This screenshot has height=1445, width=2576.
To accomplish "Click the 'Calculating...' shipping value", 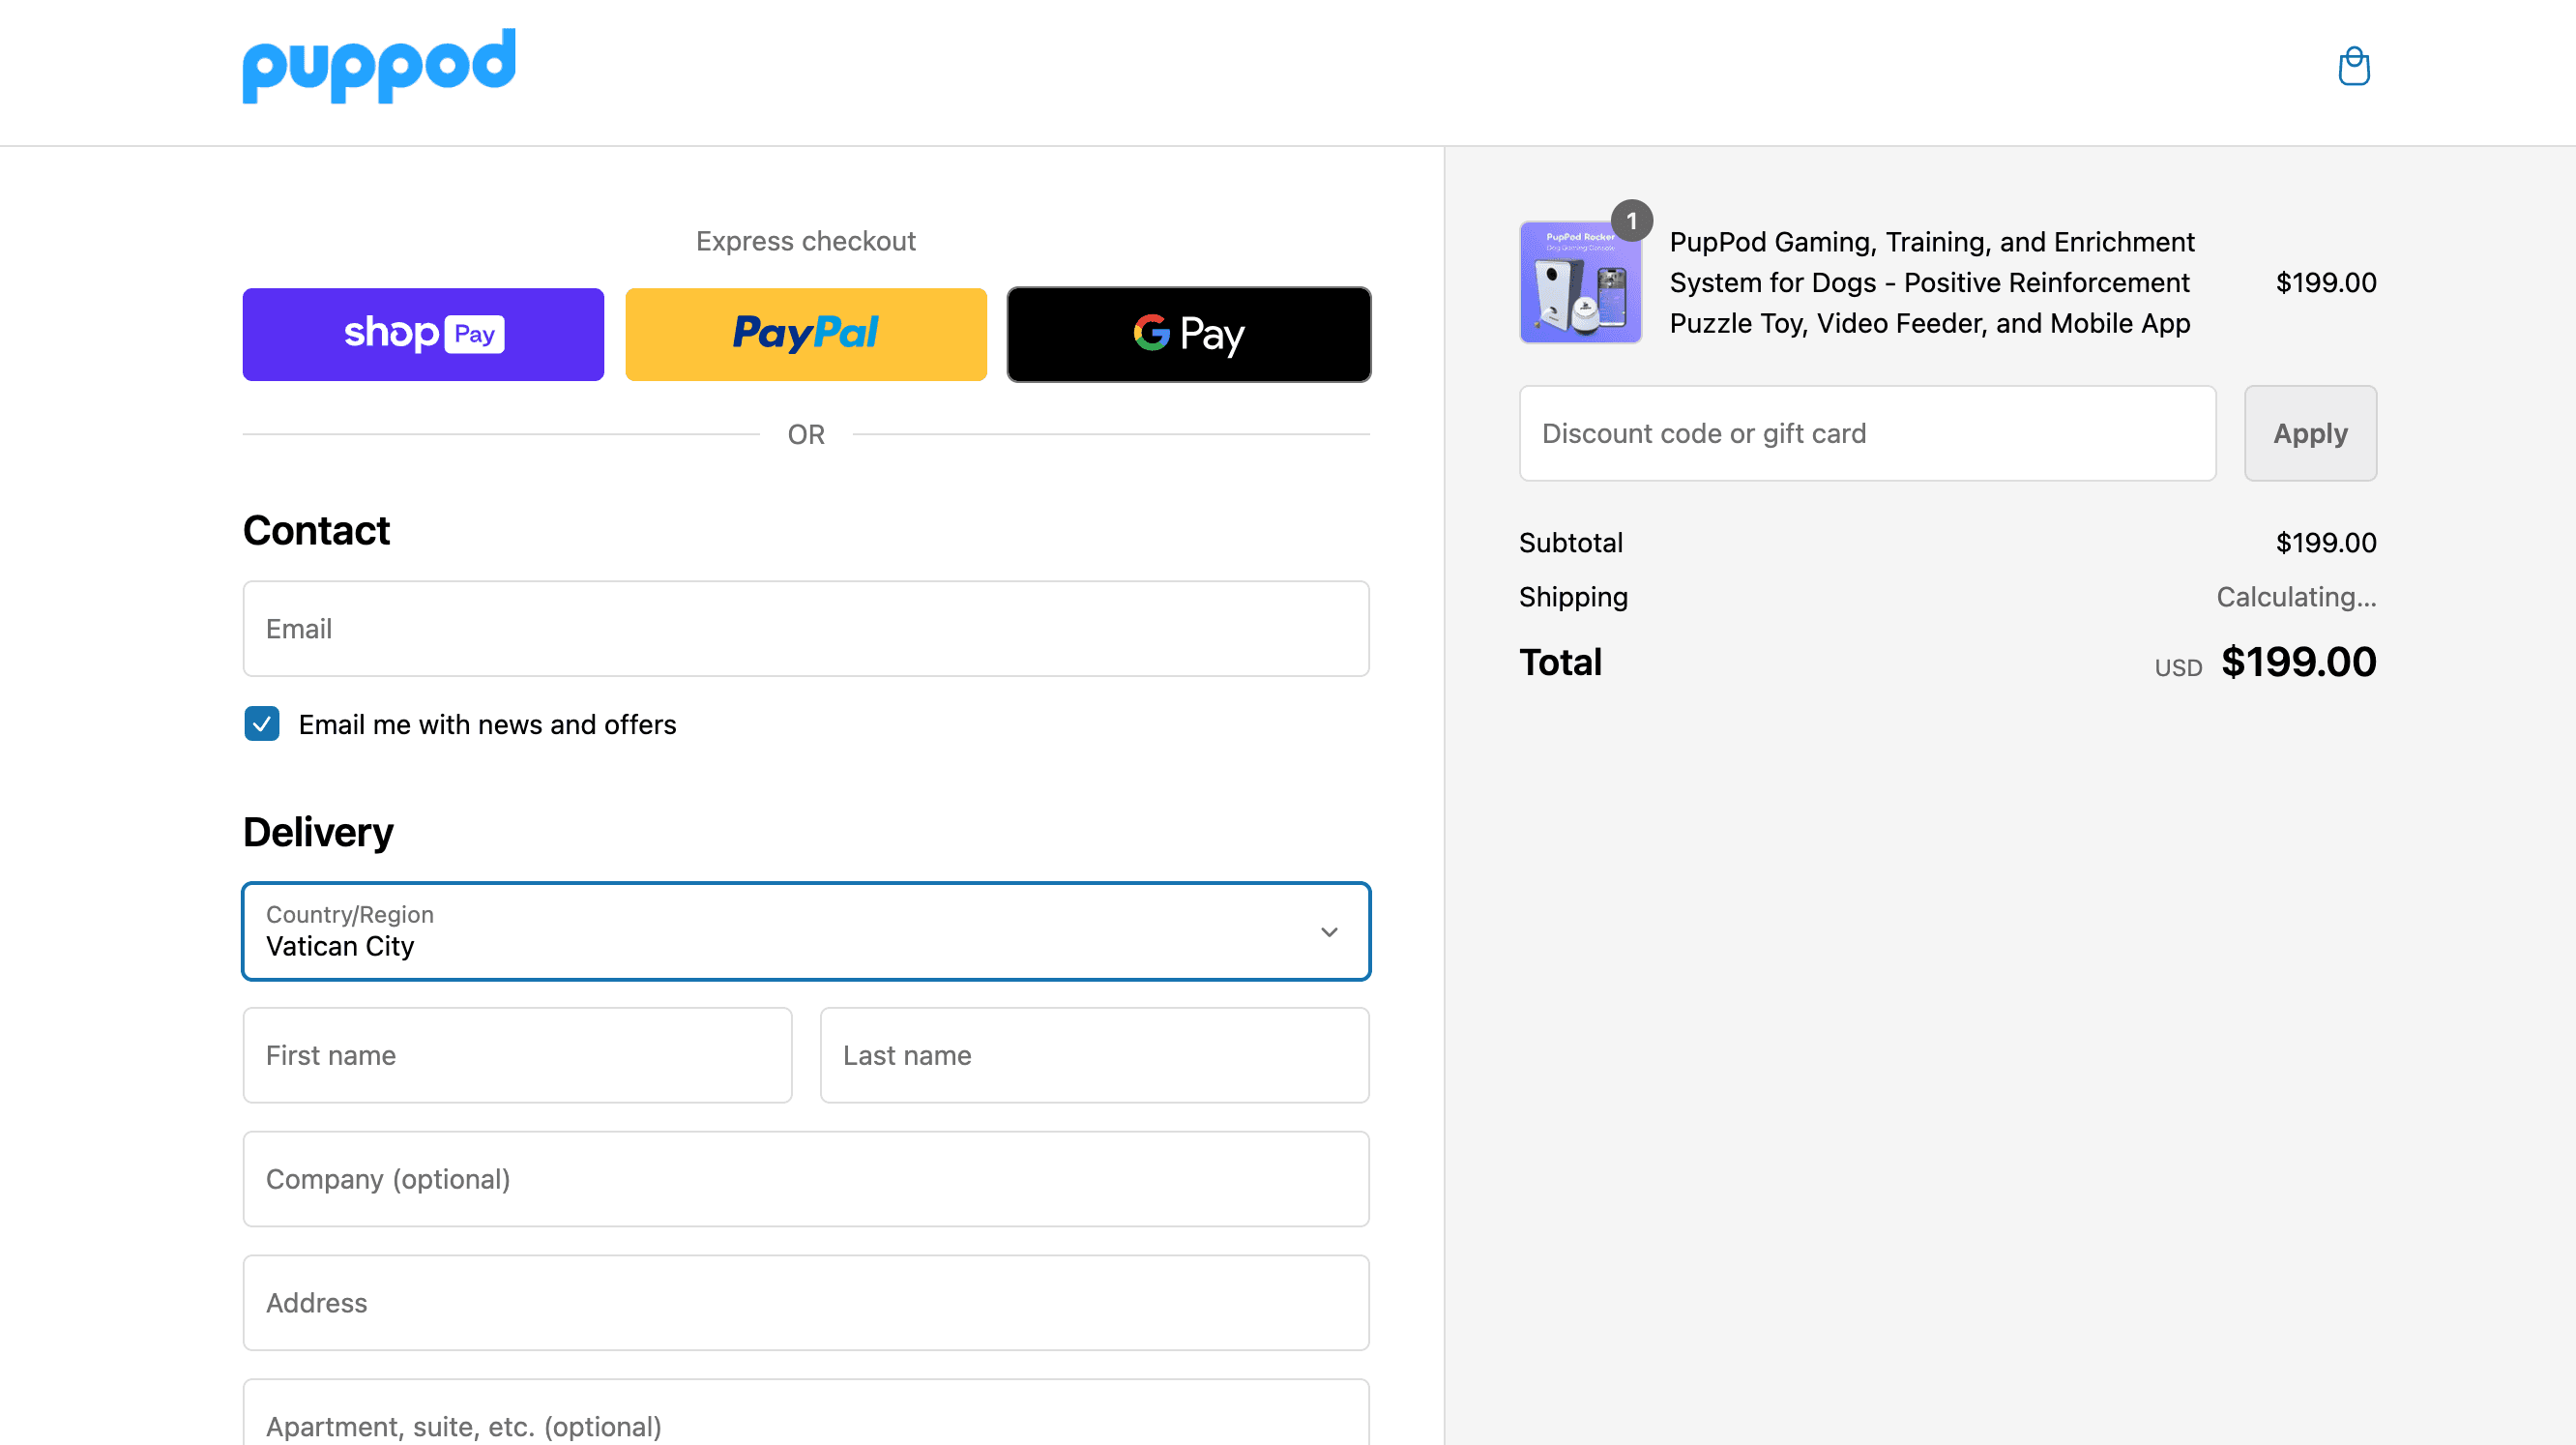I will click(2296, 597).
